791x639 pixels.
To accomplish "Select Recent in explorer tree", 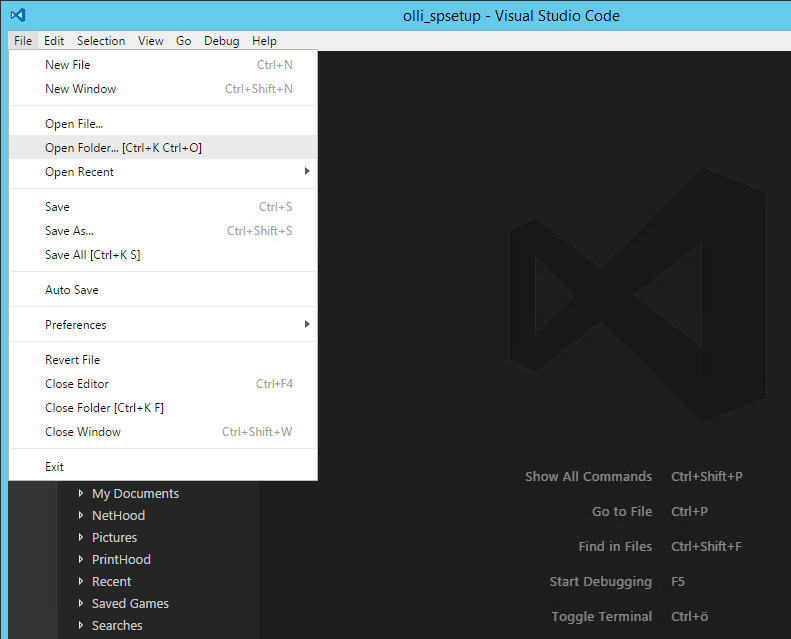I will [x=111, y=582].
